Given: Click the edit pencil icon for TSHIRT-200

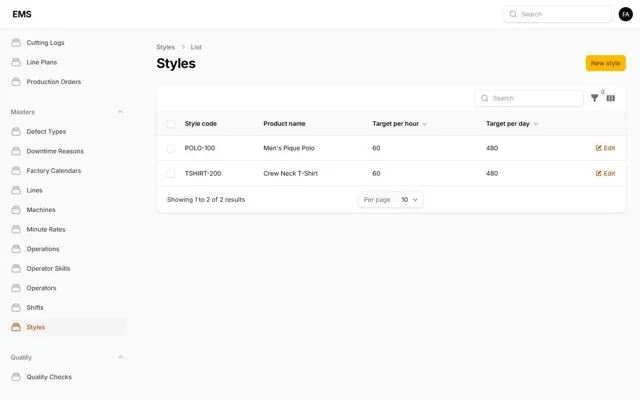Looking at the screenshot, I should click(598, 173).
